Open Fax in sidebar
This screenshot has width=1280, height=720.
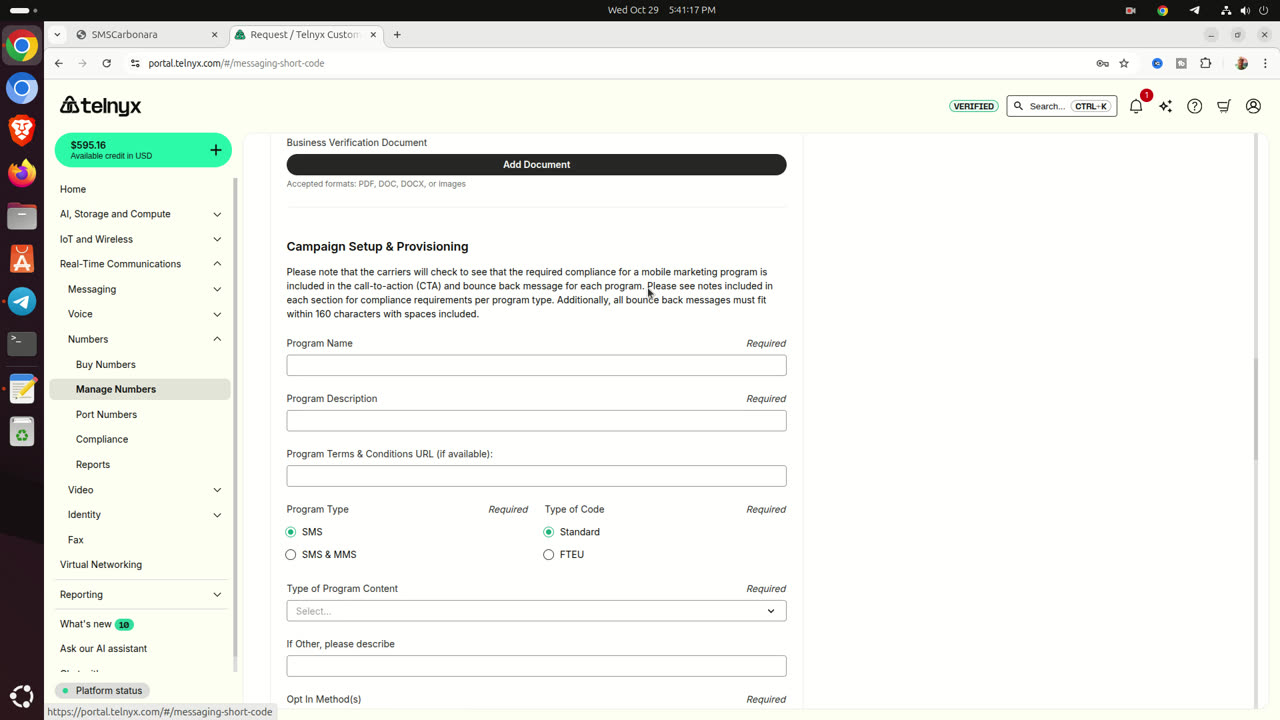click(x=76, y=540)
